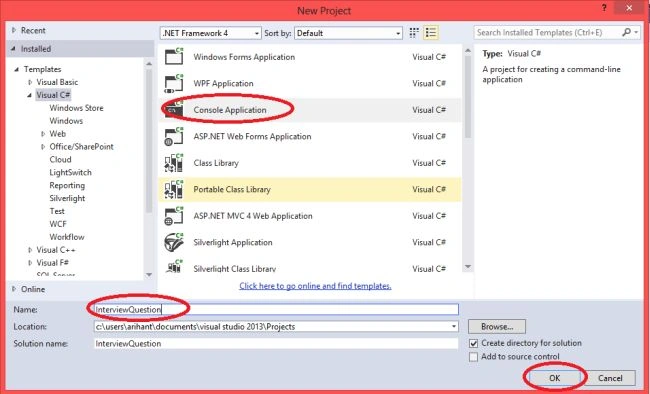
Task: Click the Windows Forms Application template icon
Action: [x=174, y=56]
